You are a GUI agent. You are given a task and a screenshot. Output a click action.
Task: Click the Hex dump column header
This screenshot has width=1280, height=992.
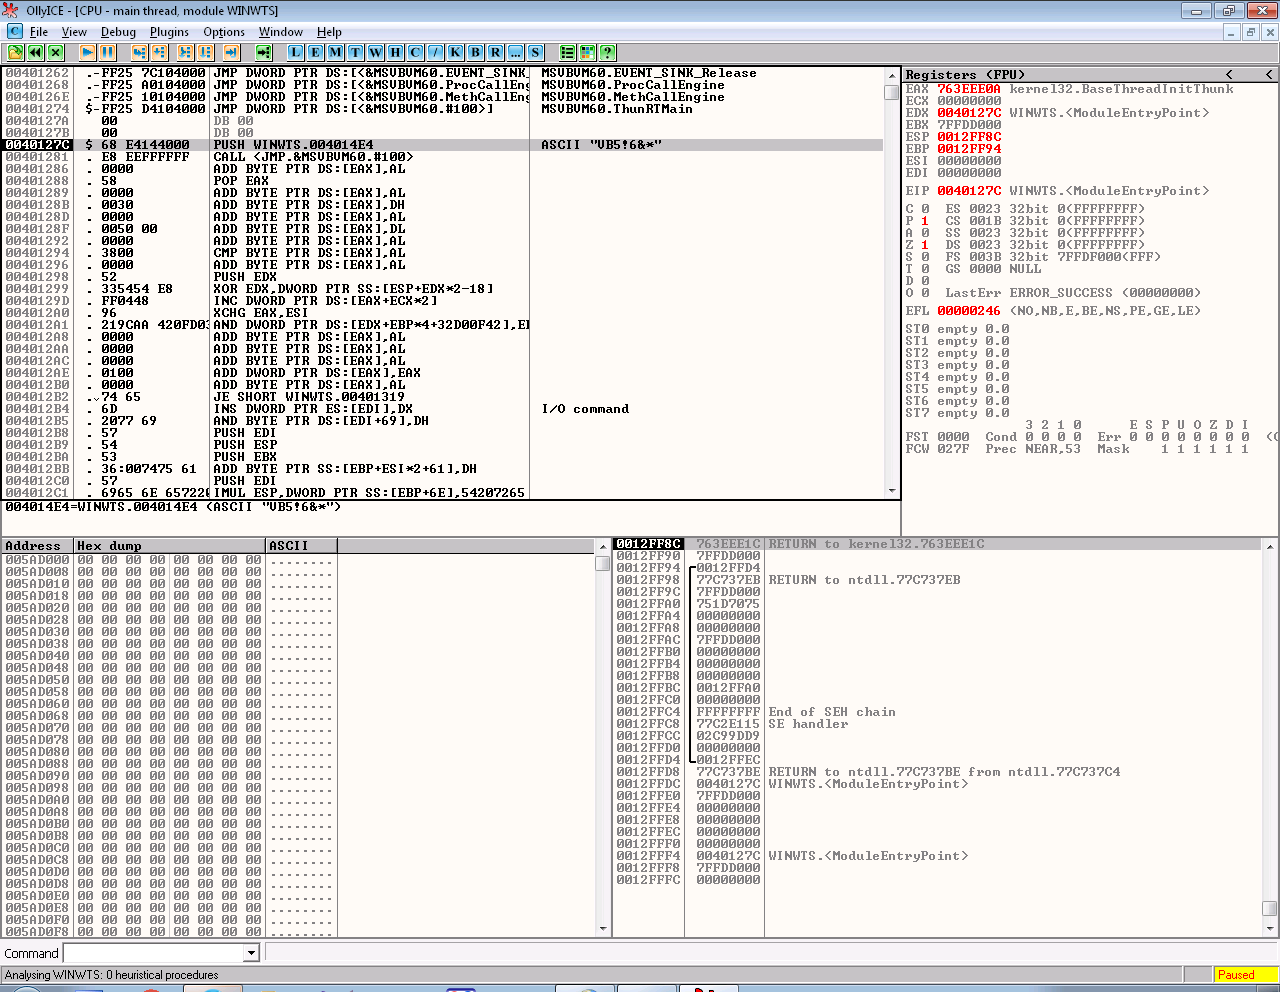click(x=168, y=546)
